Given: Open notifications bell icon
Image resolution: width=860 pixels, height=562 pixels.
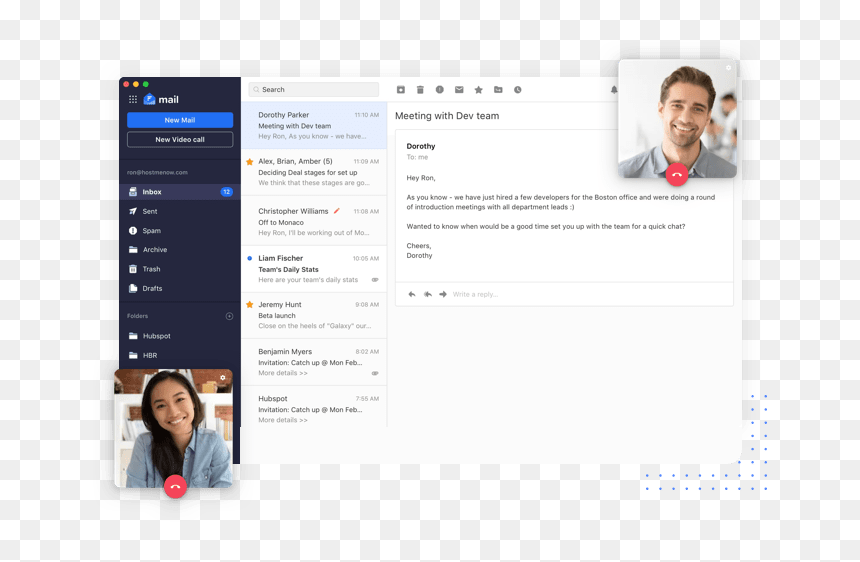Looking at the screenshot, I should coord(614,89).
